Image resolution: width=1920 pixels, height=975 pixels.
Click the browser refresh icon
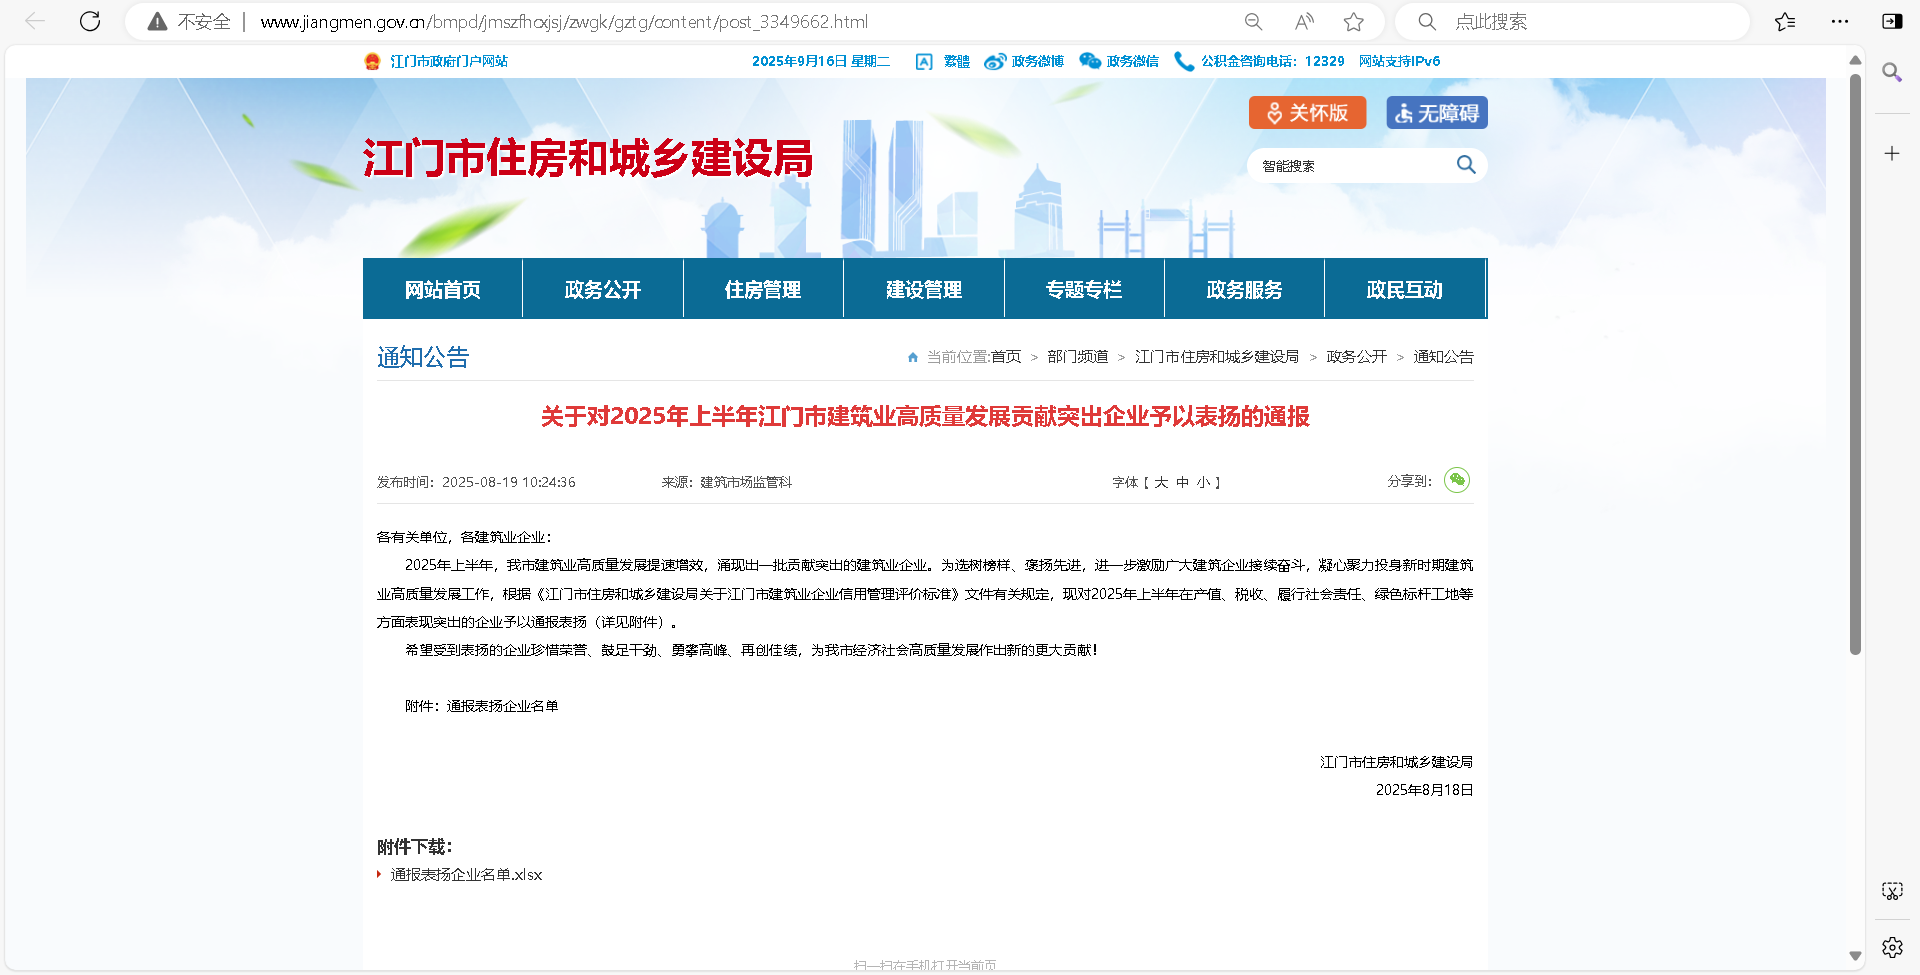[x=90, y=21]
